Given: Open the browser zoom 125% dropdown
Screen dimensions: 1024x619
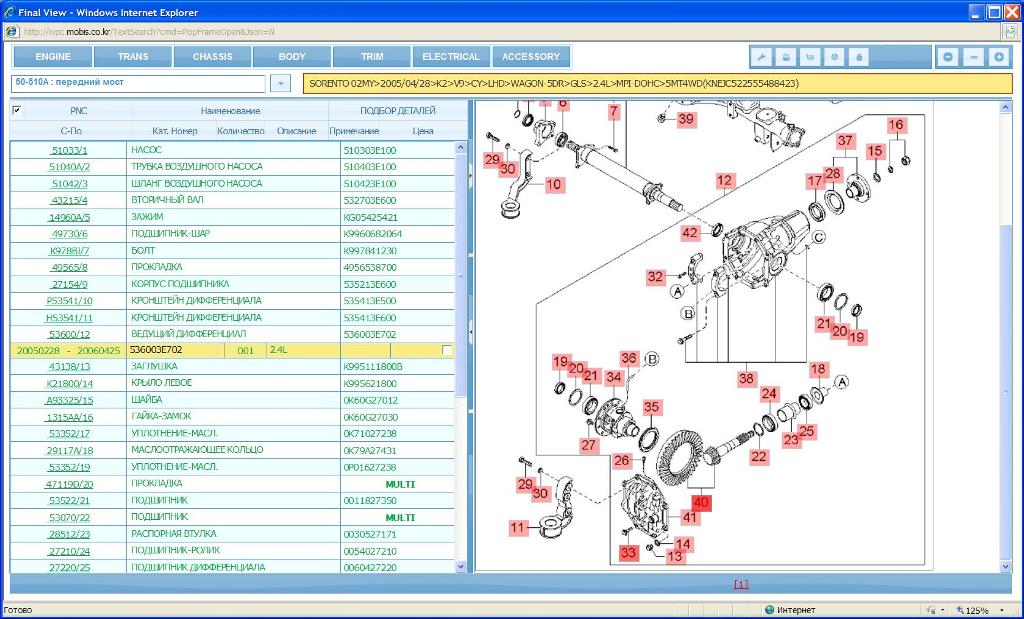Looking at the screenshot, I should tap(983, 610).
